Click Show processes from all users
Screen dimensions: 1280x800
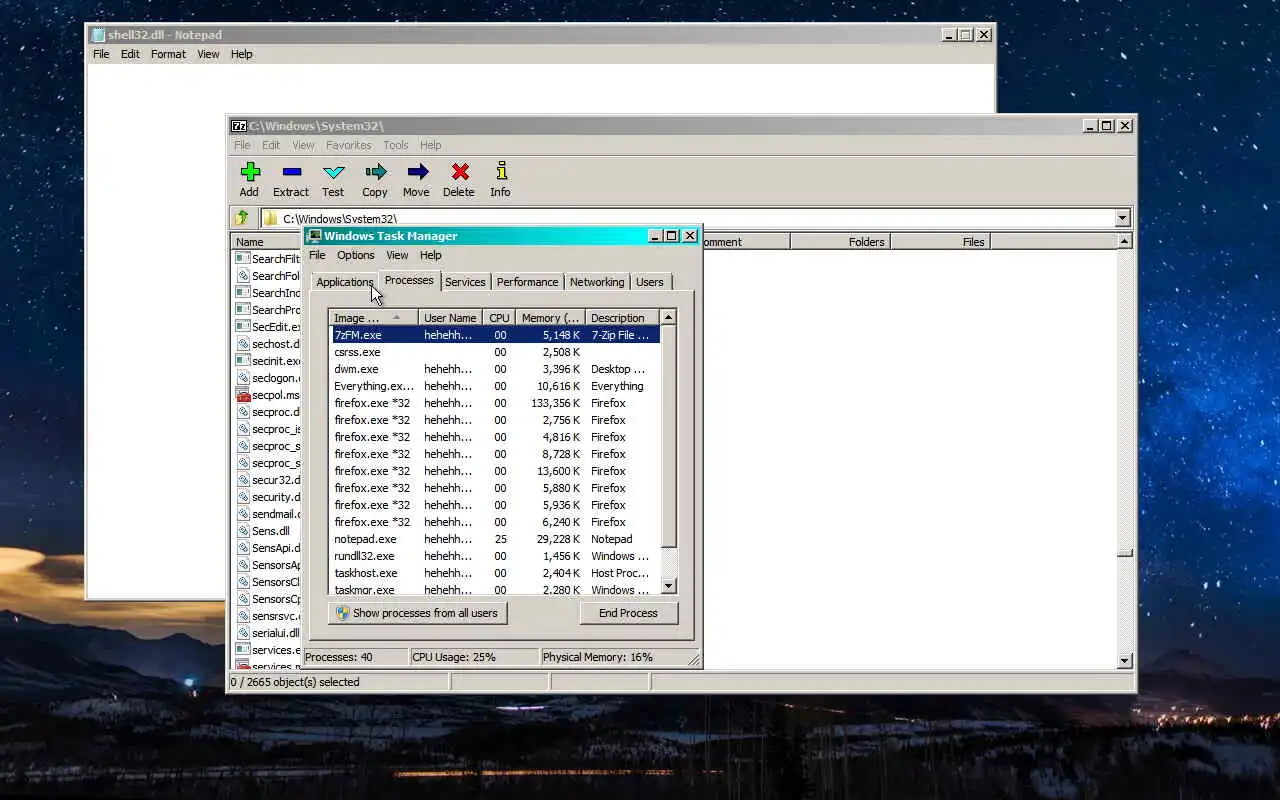tap(417, 613)
